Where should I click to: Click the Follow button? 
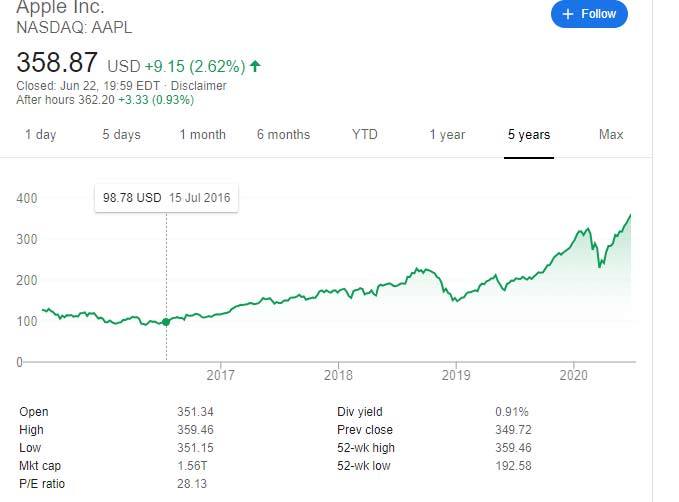[x=590, y=14]
